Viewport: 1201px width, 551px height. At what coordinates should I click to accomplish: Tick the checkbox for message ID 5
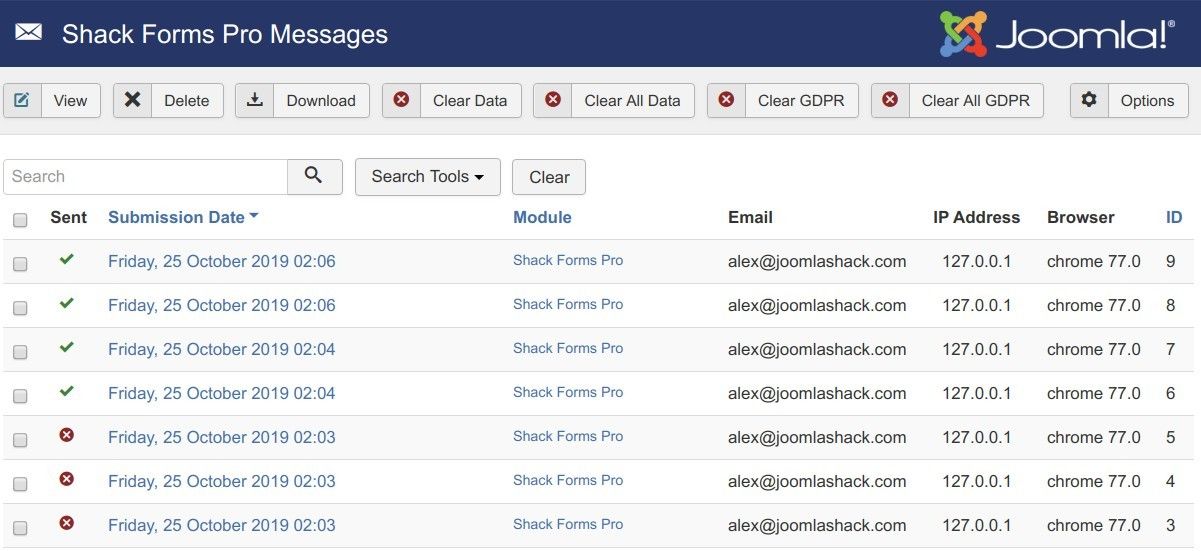pyautogui.click(x=20, y=440)
